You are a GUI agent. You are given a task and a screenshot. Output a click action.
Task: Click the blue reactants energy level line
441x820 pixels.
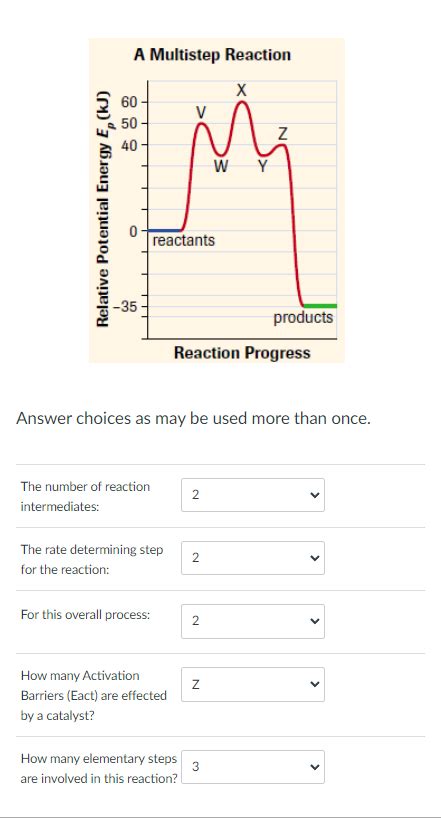(x=164, y=230)
